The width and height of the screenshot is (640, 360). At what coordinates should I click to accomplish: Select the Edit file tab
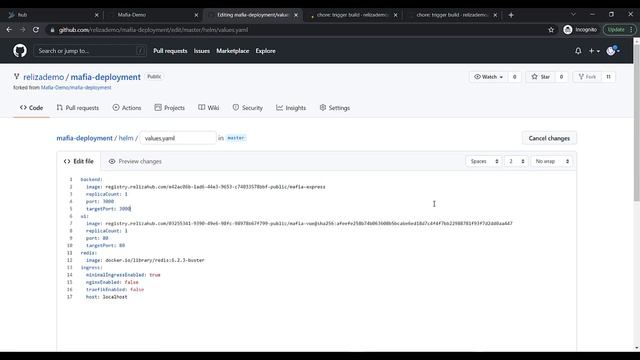[x=79, y=161]
